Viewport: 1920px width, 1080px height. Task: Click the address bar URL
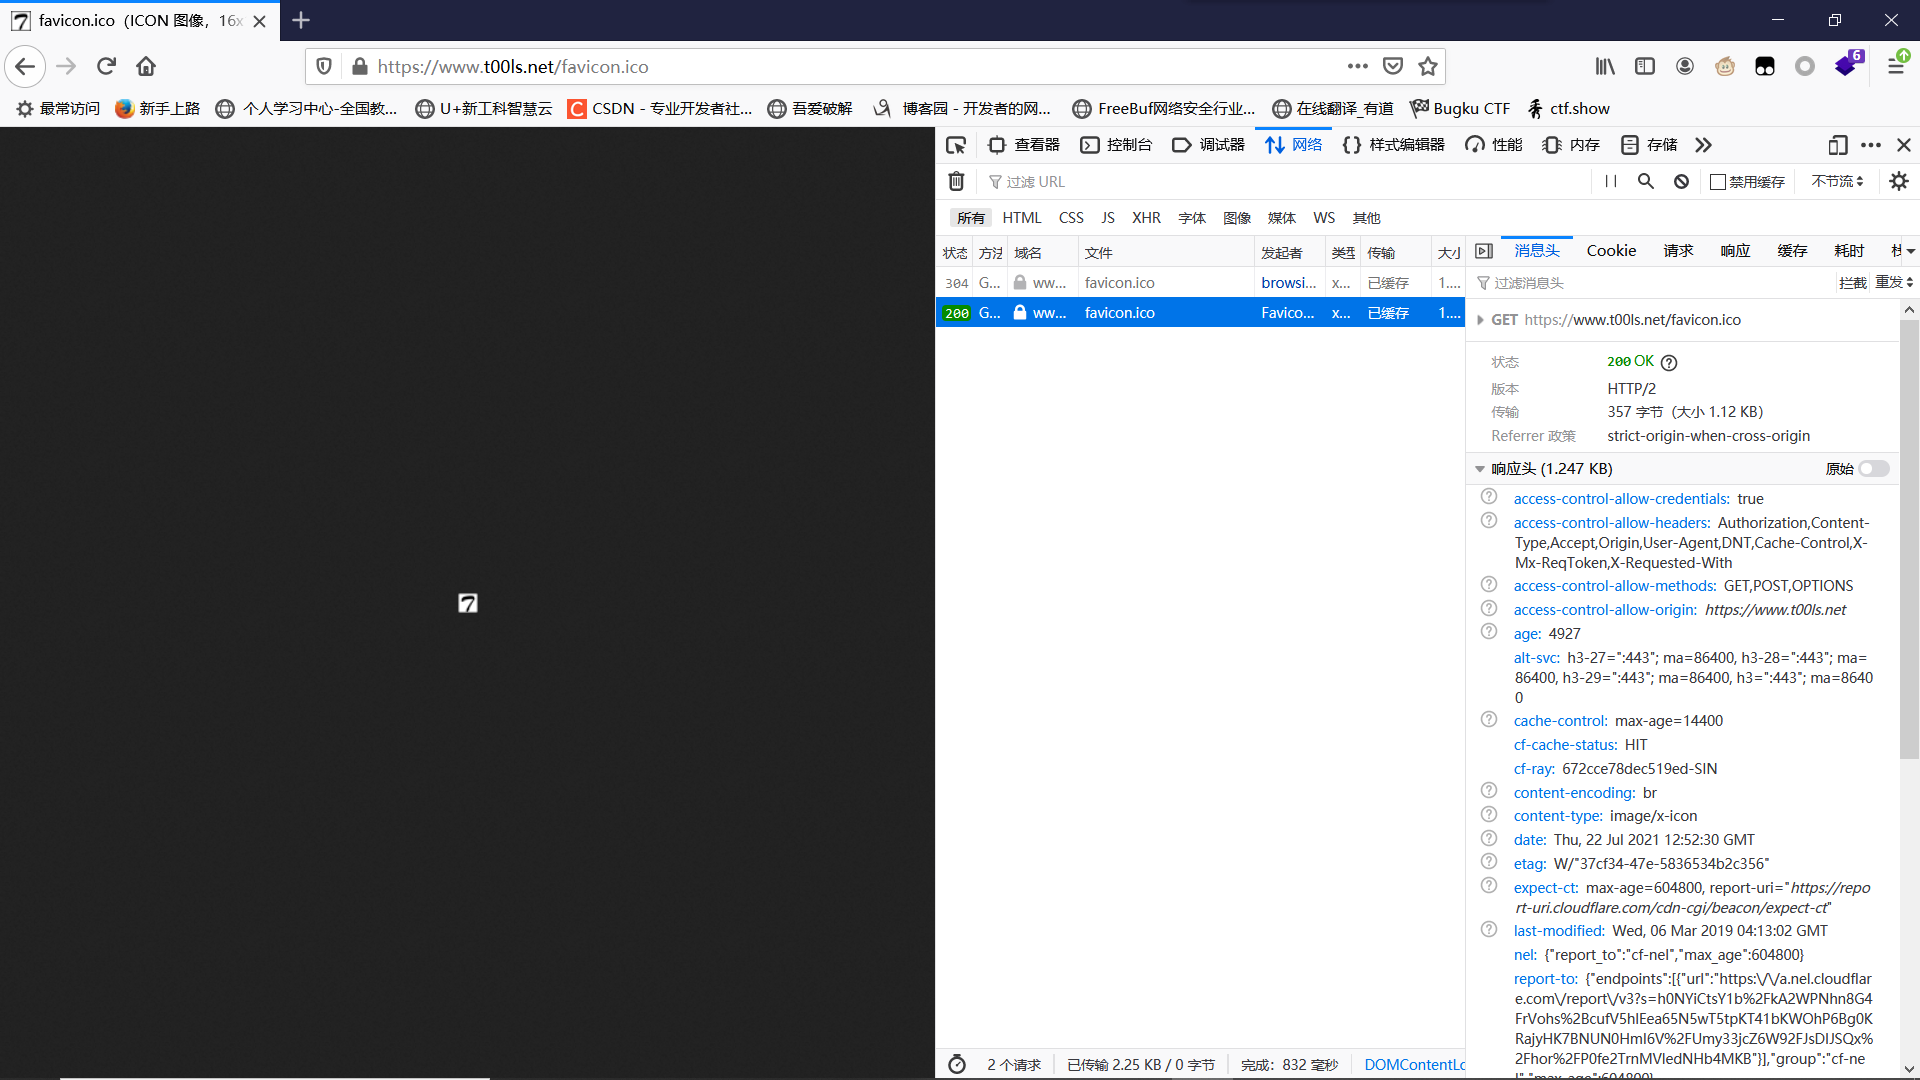point(513,66)
